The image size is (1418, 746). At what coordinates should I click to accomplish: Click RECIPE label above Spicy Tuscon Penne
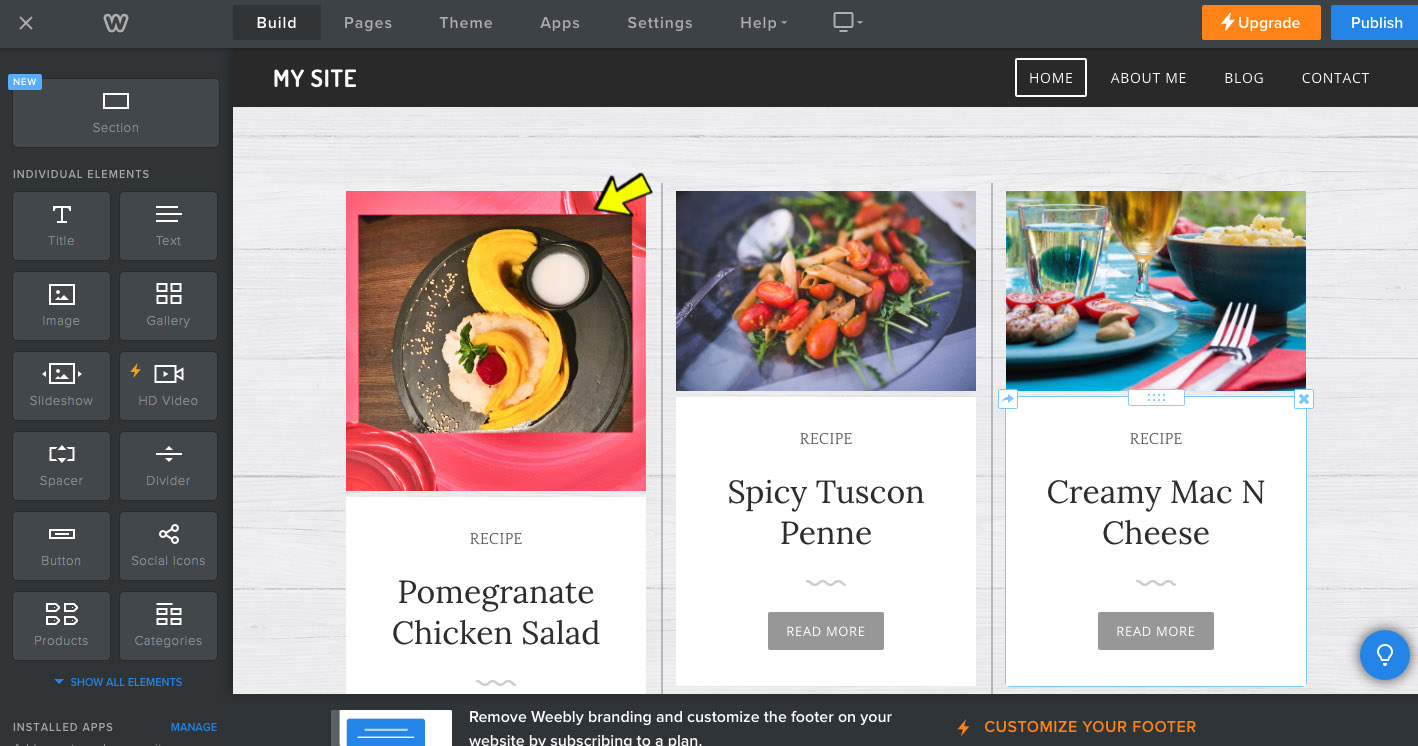[826, 439]
